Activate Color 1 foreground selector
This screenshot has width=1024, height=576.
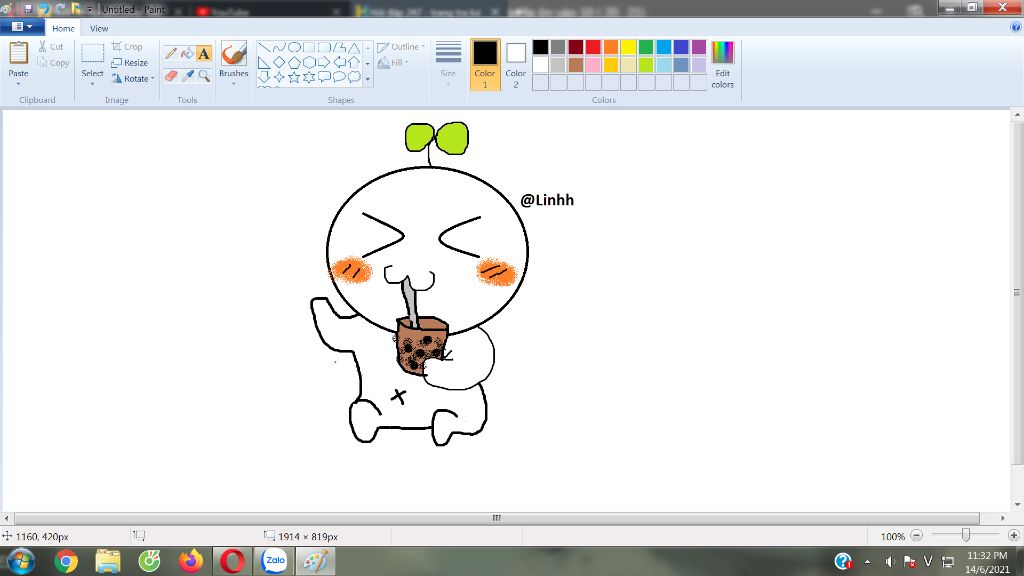click(x=485, y=64)
